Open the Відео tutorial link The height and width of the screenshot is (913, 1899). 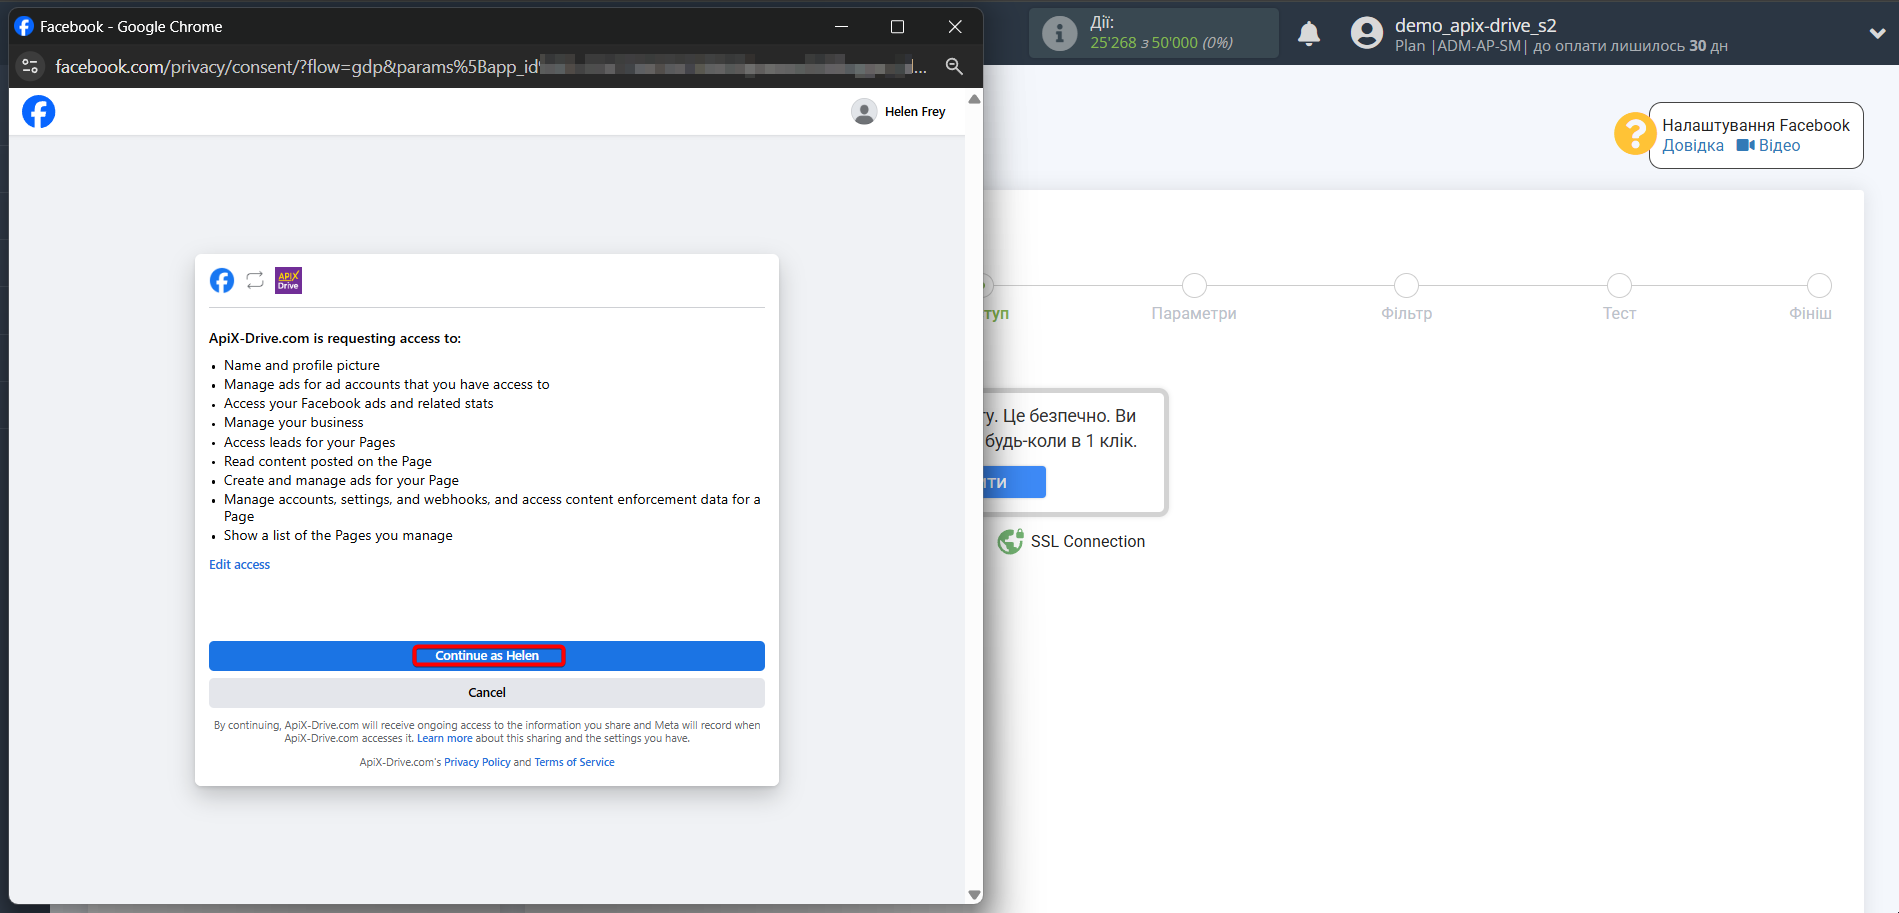1779,146
